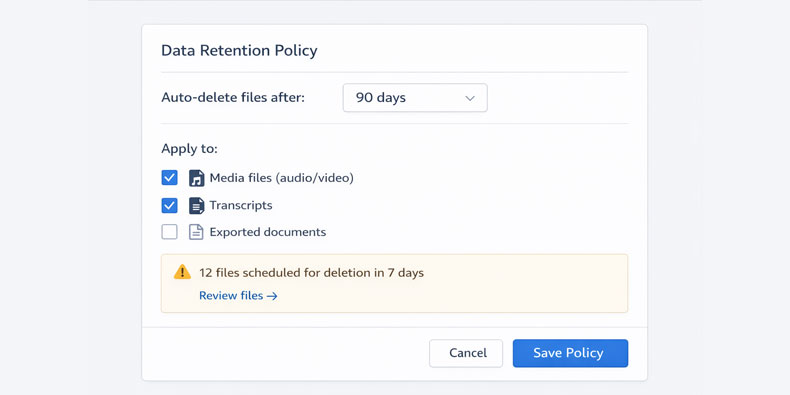Click the 'Media files (audio/video)' label text
The height and width of the screenshot is (395, 790).
(282, 178)
